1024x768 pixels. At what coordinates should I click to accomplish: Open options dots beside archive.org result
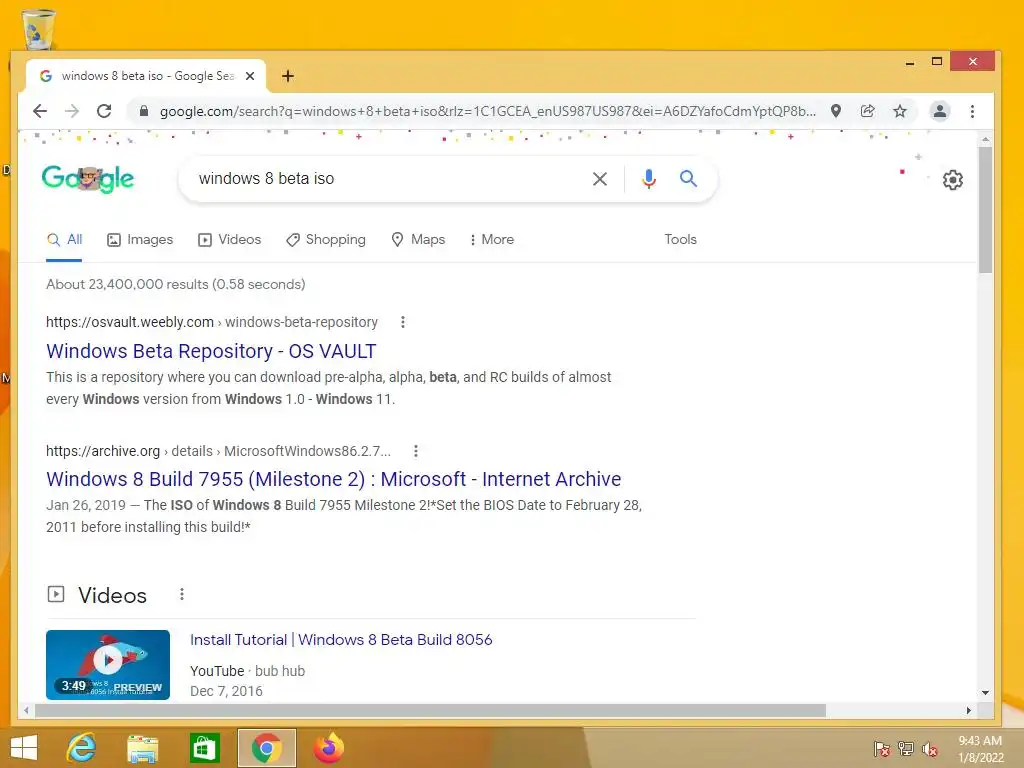(416, 451)
